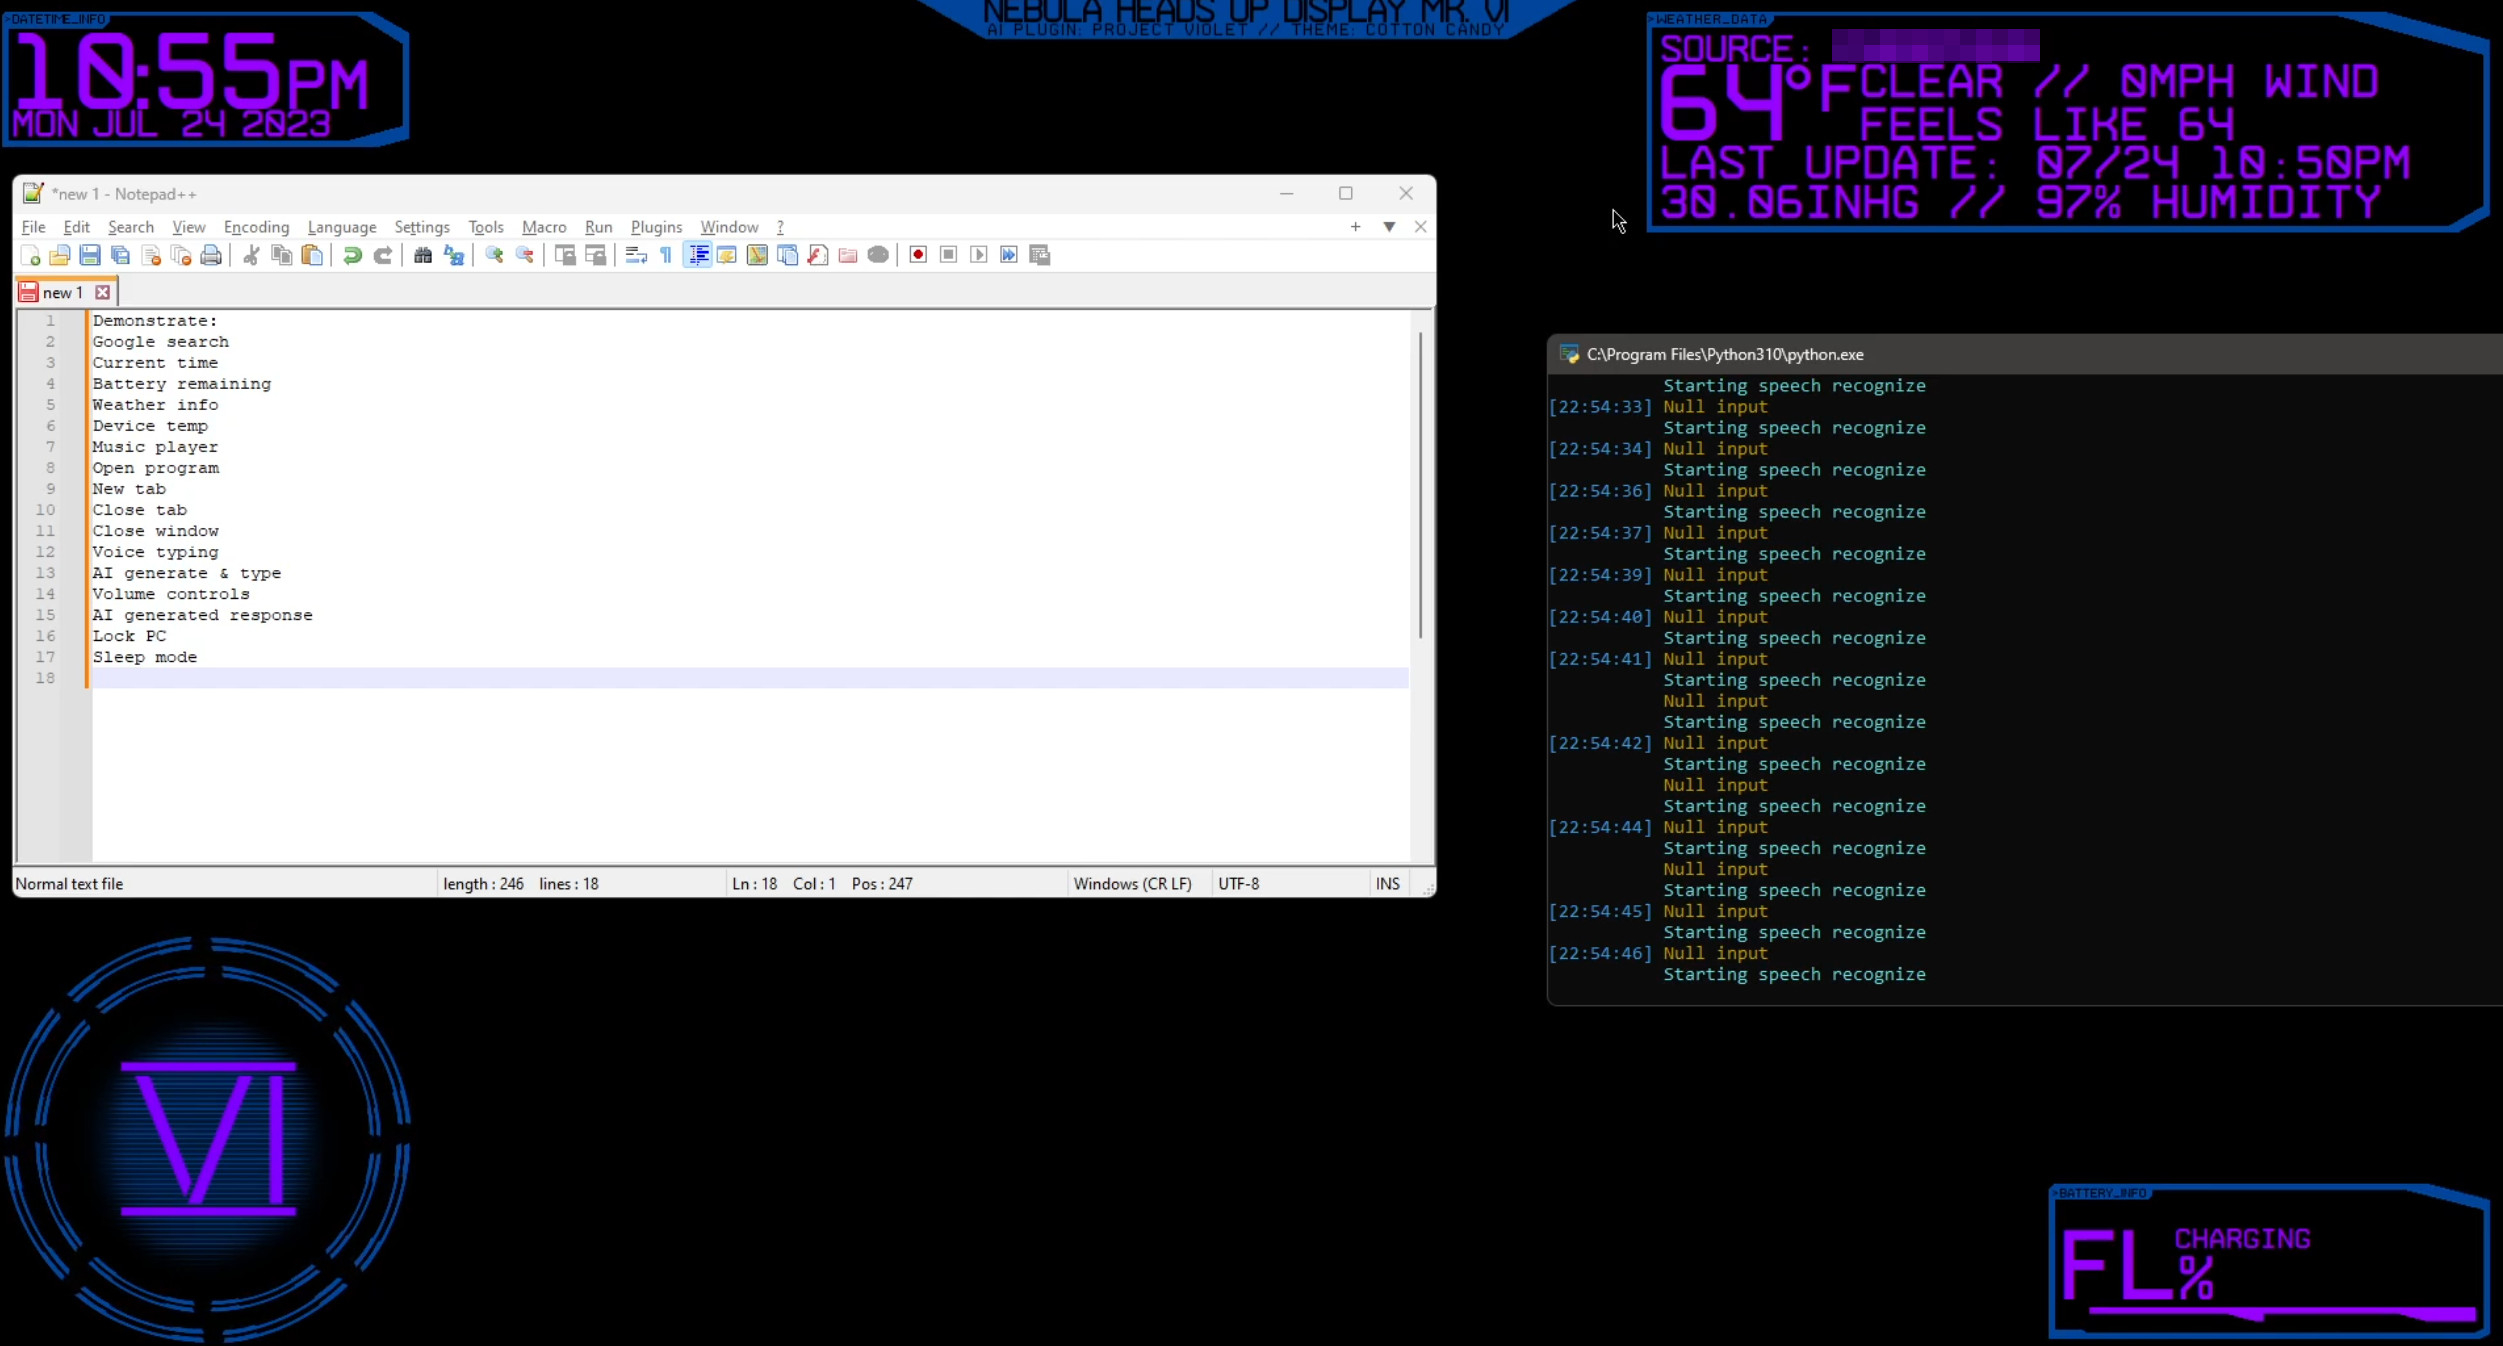Open the Macro menu

544,227
